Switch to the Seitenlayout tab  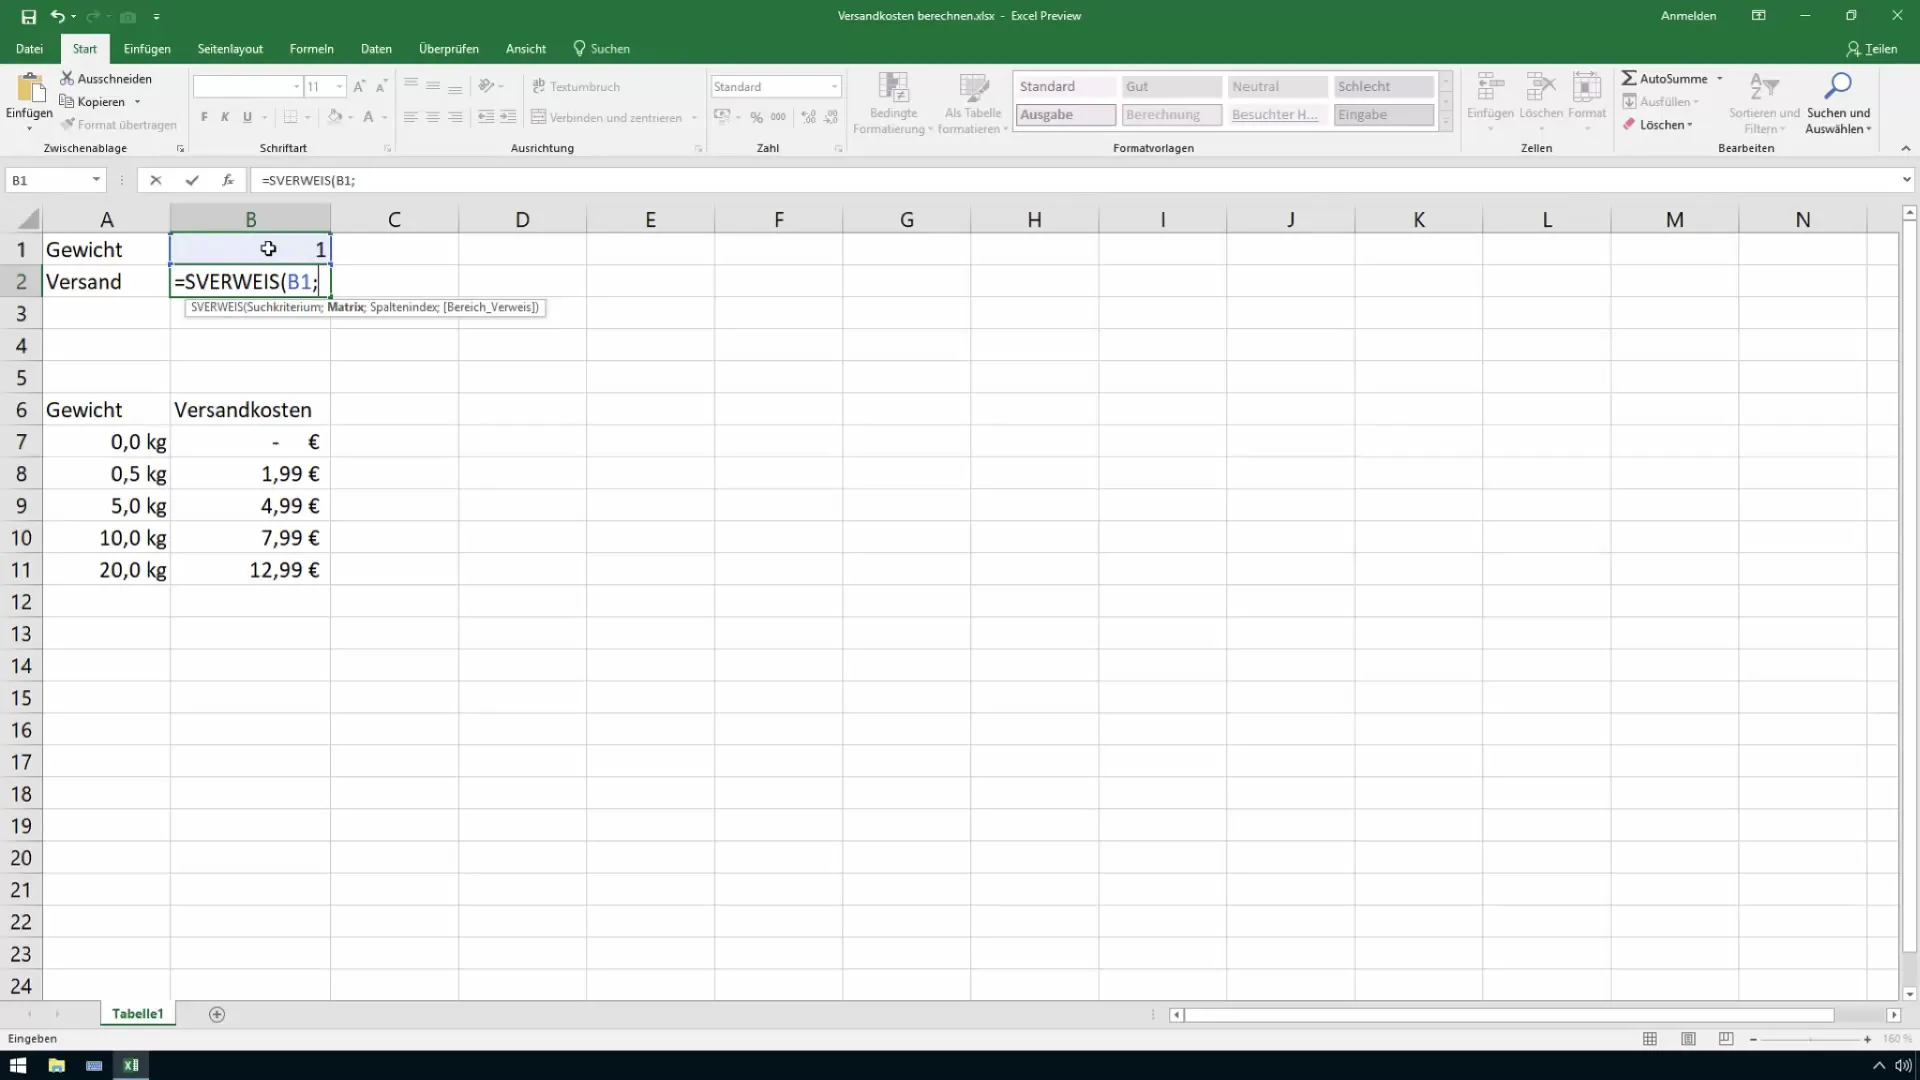pos(230,49)
